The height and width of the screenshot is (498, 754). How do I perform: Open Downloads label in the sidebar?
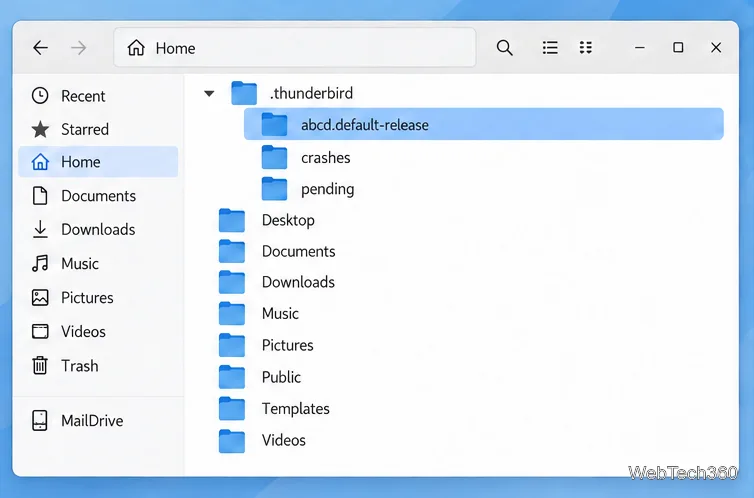coord(98,230)
